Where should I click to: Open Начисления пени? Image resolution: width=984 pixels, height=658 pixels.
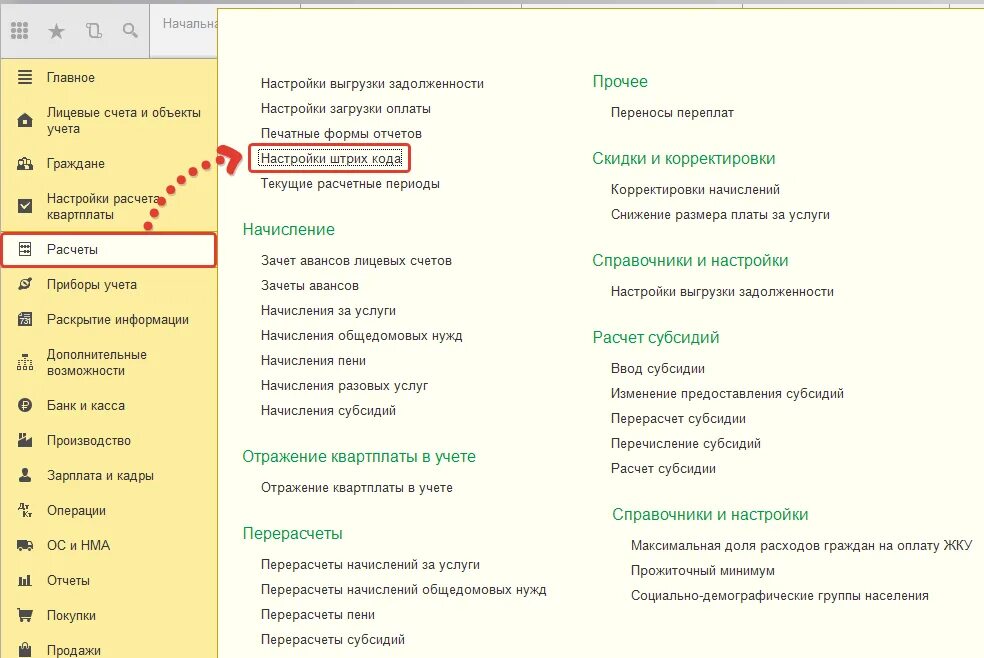pyautogui.click(x=313, y=361)
